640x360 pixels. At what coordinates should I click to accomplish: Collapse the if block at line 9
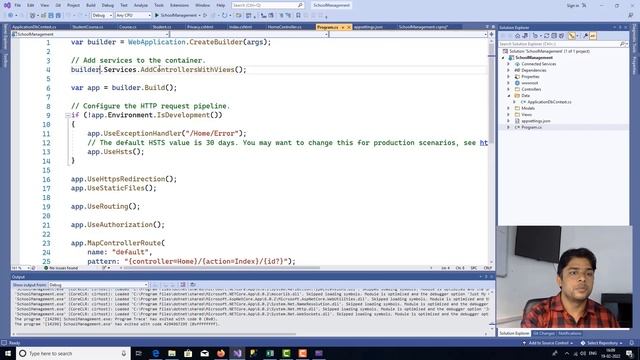pyautogui.click(x=68, y=116)
